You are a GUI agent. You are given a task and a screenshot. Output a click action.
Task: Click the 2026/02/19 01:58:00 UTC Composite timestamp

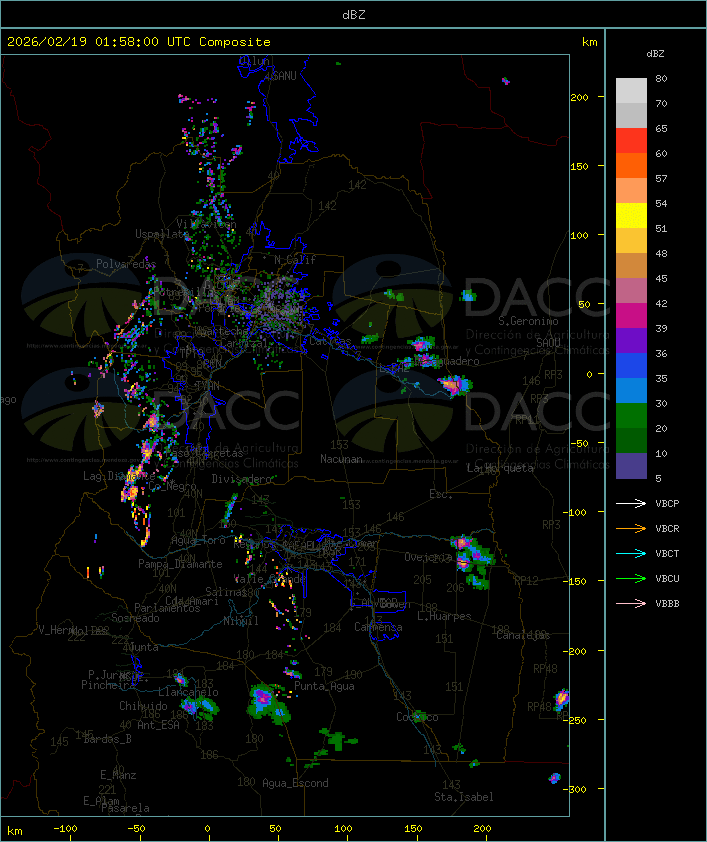(x=139, y=42)
